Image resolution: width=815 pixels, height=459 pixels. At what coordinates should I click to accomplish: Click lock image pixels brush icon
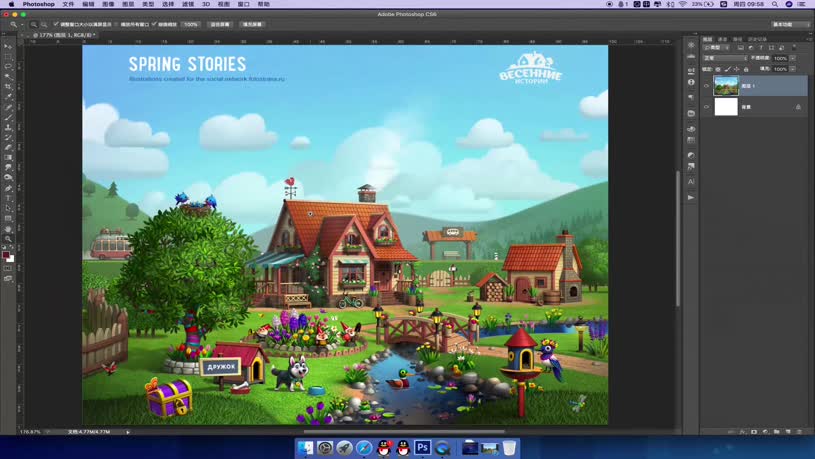728,69
